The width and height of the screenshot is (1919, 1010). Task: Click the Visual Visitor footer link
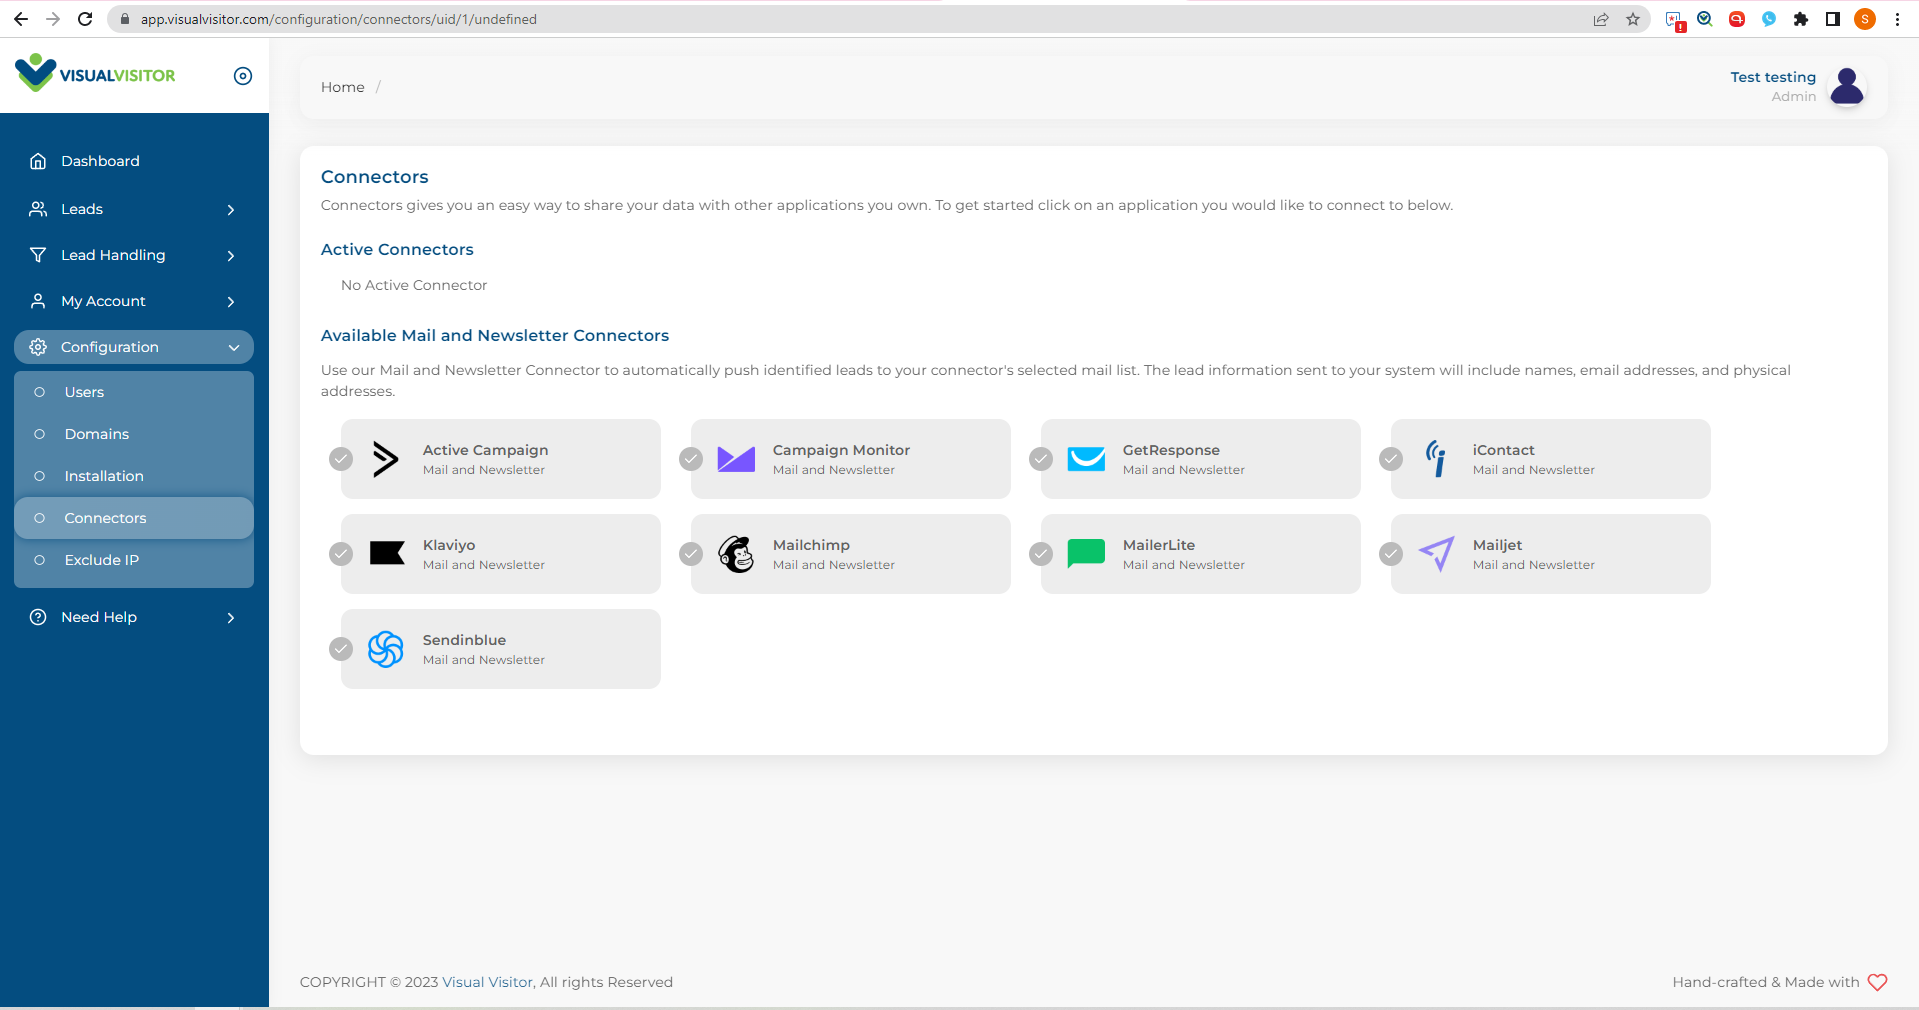pyautogui.click(x=487, y=982)
